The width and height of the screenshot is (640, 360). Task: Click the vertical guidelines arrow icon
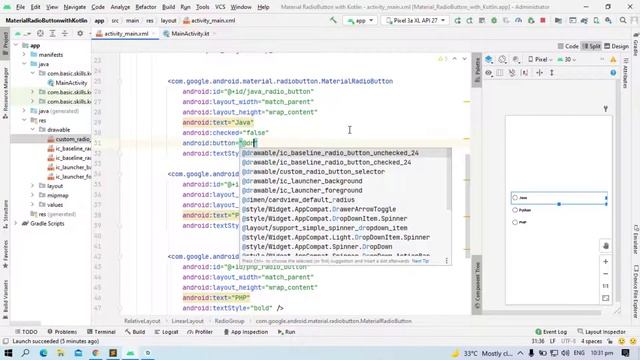click(552, 73)
